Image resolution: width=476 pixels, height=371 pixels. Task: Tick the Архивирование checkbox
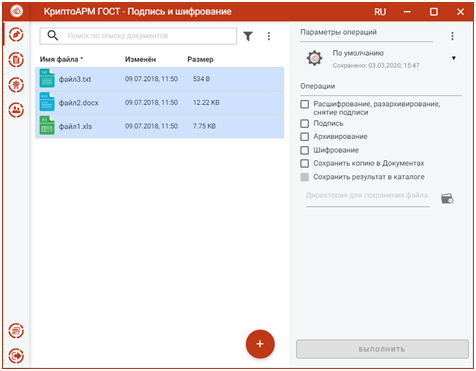pos(305,137)
